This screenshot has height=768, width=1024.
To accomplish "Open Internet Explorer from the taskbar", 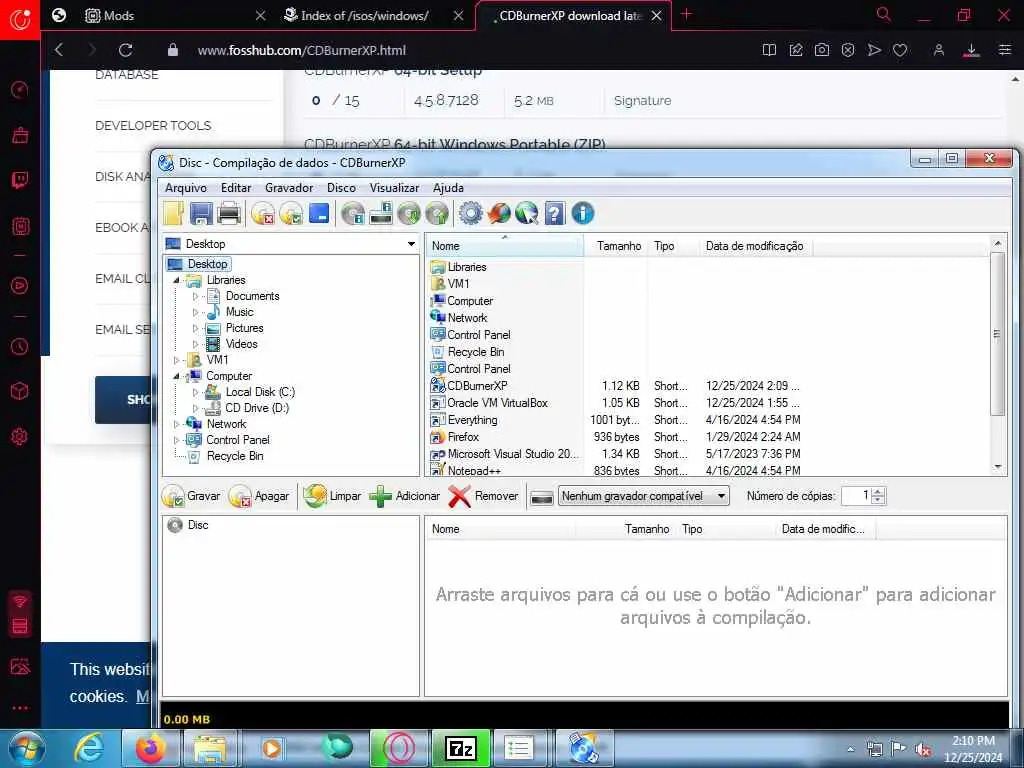I will coord(89,748).
